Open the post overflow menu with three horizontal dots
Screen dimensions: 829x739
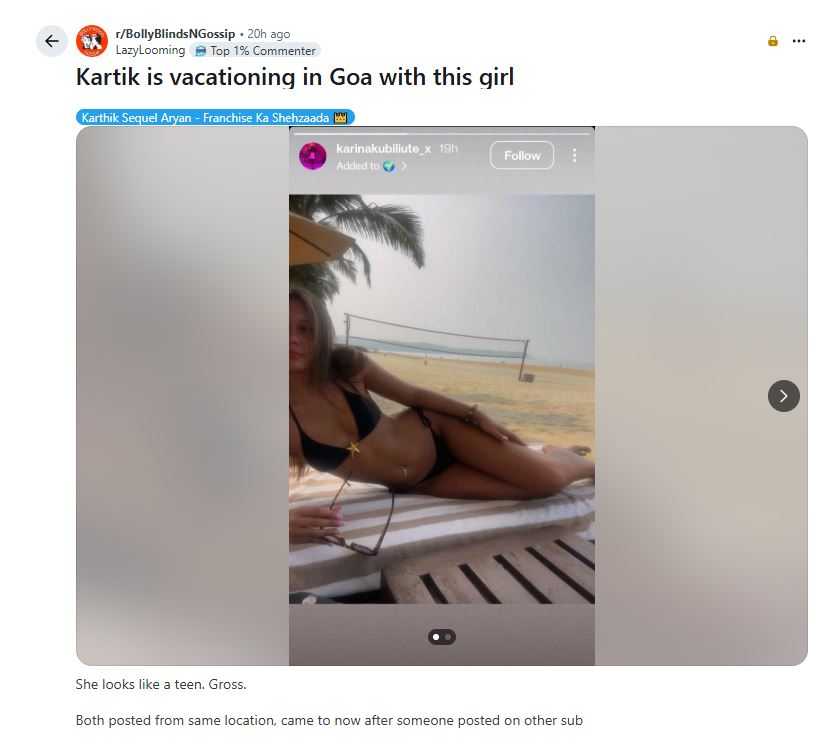pos(799,41)
